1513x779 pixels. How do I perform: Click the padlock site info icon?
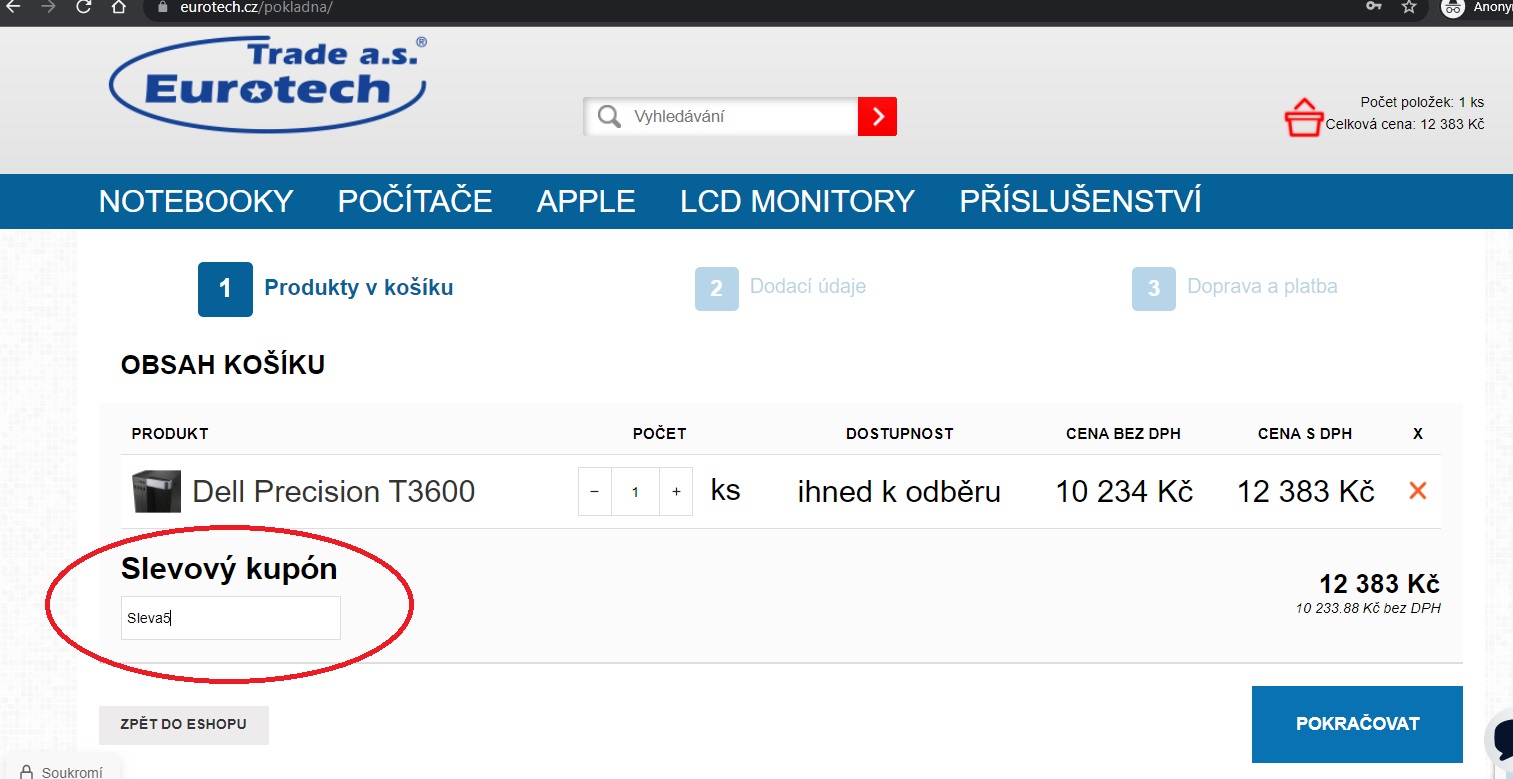(165, 7)
